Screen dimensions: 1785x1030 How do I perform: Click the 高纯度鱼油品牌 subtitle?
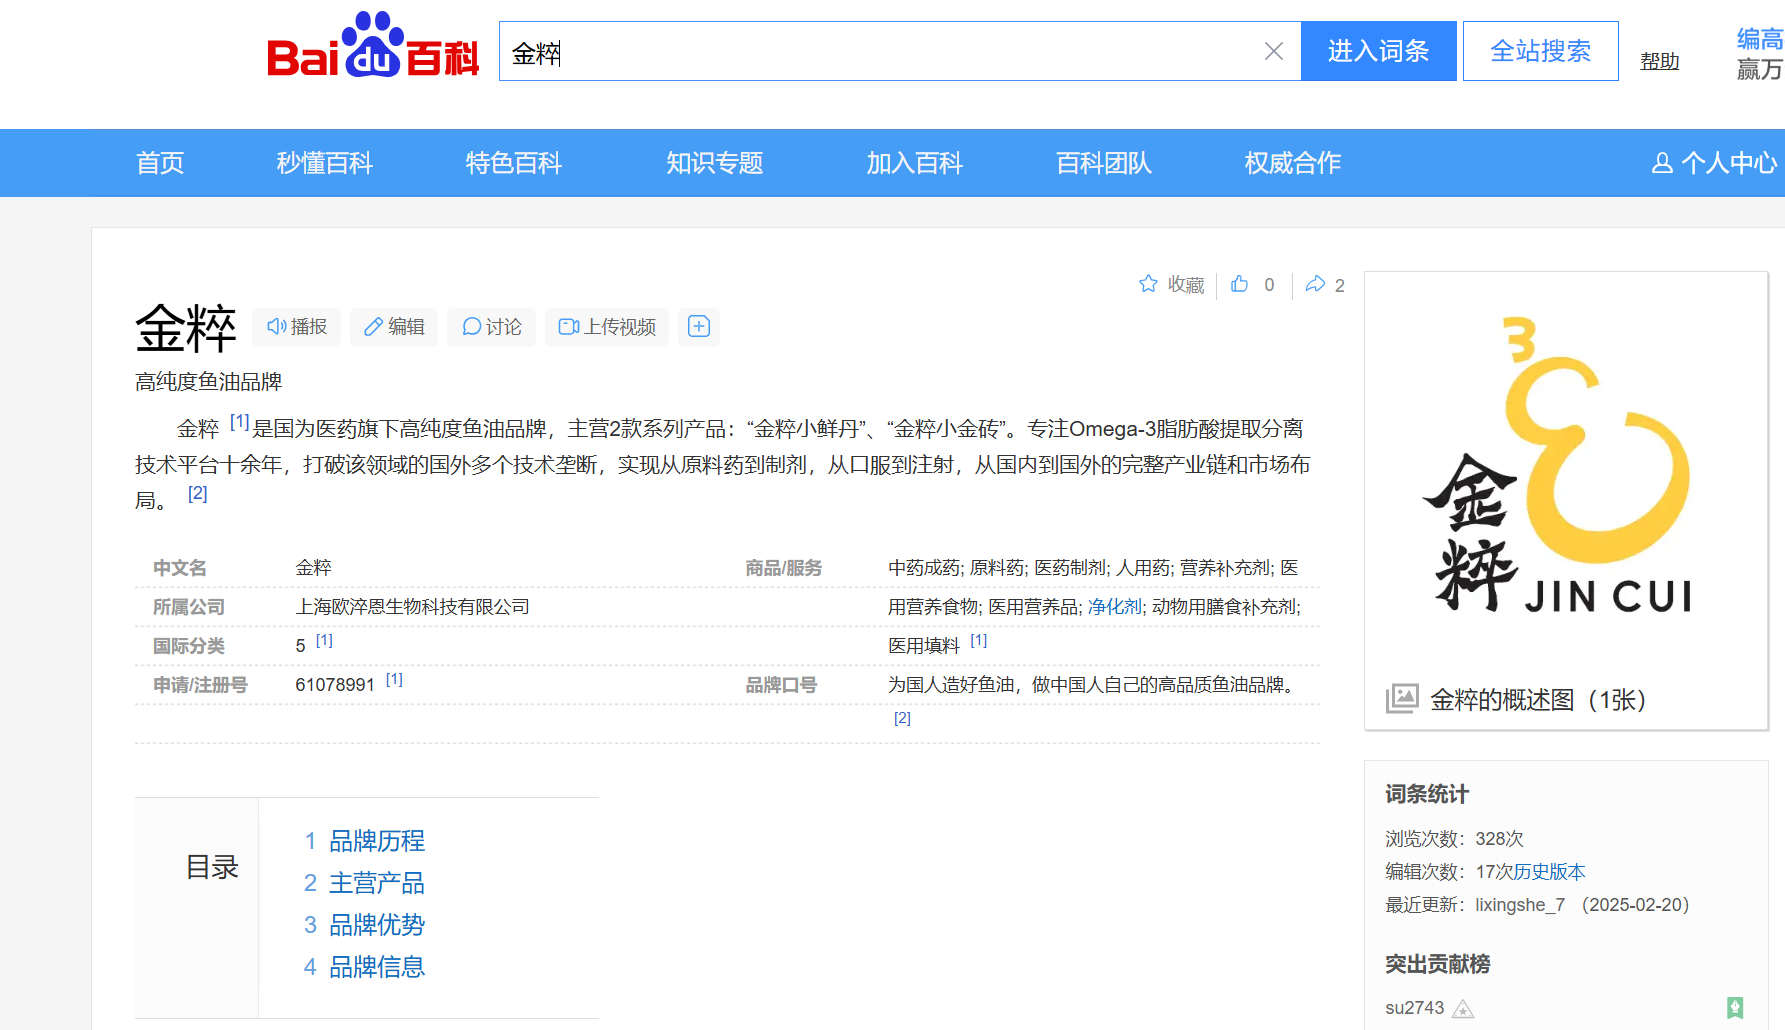coord(209,382)
